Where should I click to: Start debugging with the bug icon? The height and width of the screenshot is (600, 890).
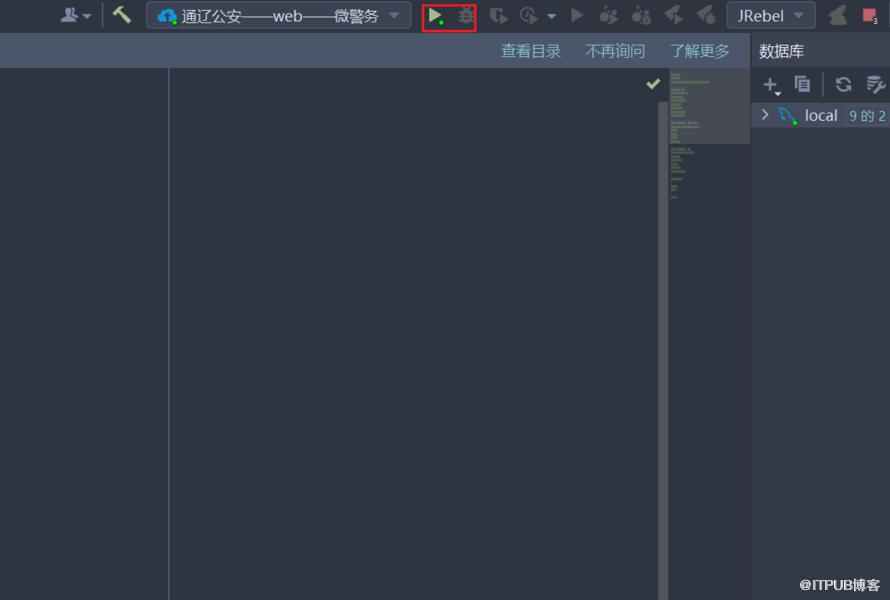point(466,15)
